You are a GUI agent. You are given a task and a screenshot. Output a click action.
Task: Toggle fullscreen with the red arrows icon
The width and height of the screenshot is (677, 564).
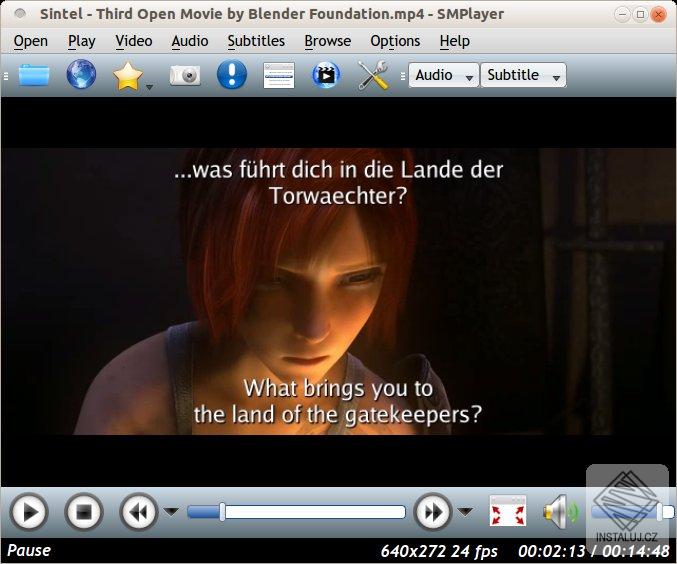click(x=508, y=511)
